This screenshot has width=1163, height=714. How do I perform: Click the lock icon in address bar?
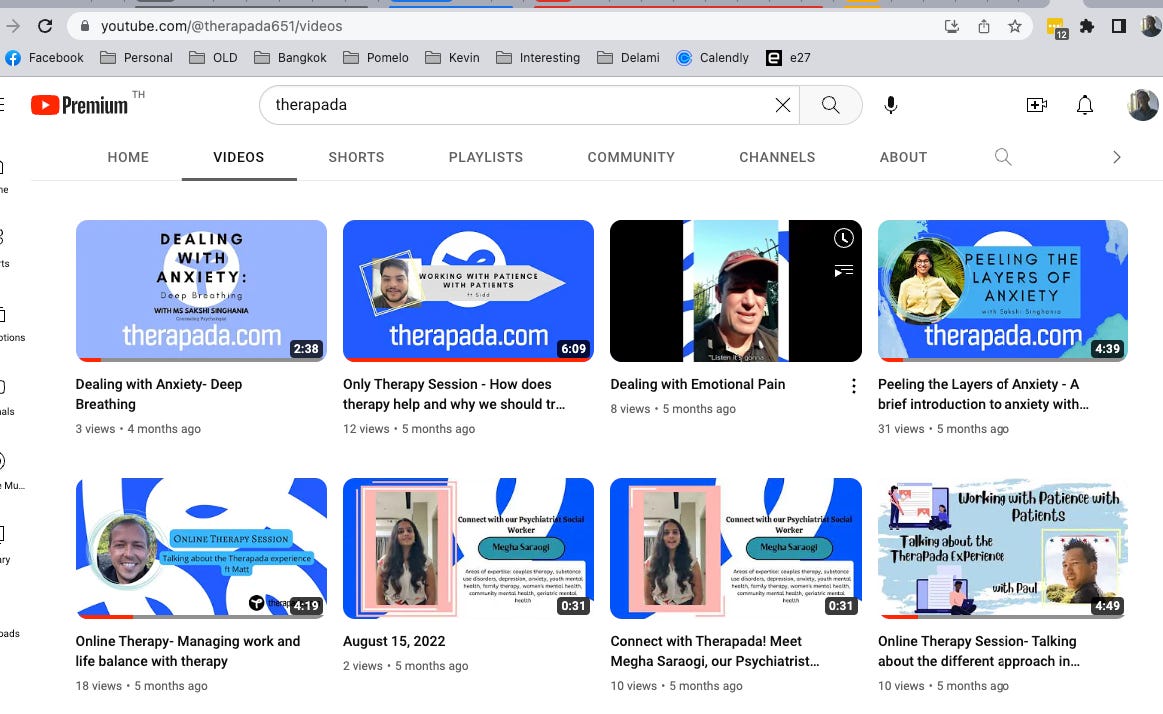click(85, 26)
